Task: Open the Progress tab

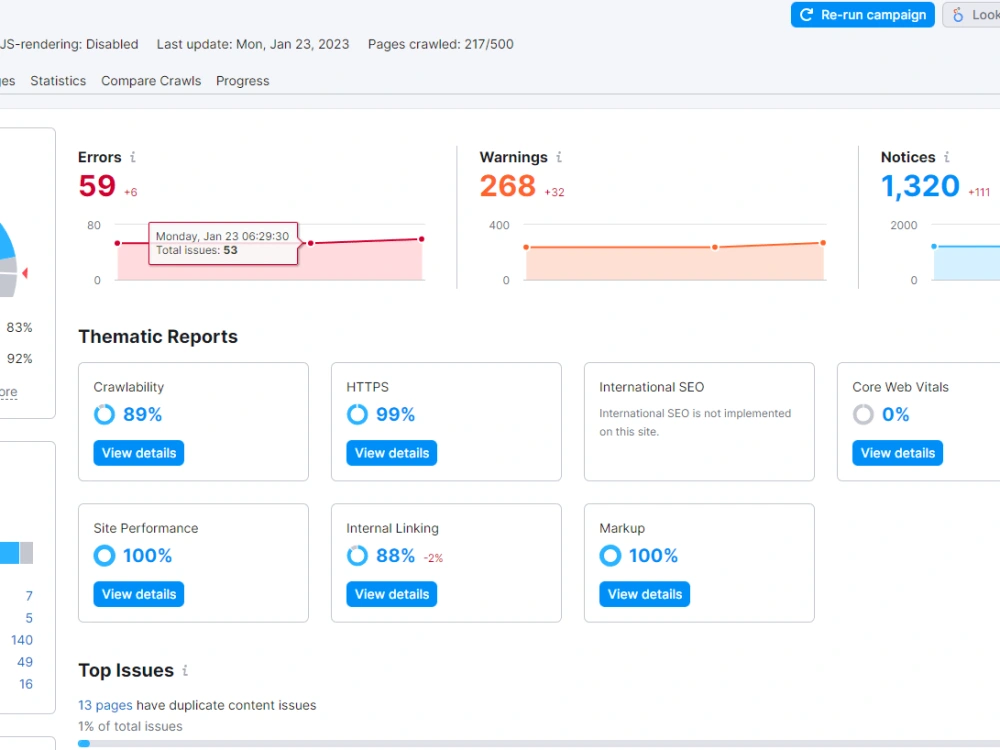Action: point(242,81)
